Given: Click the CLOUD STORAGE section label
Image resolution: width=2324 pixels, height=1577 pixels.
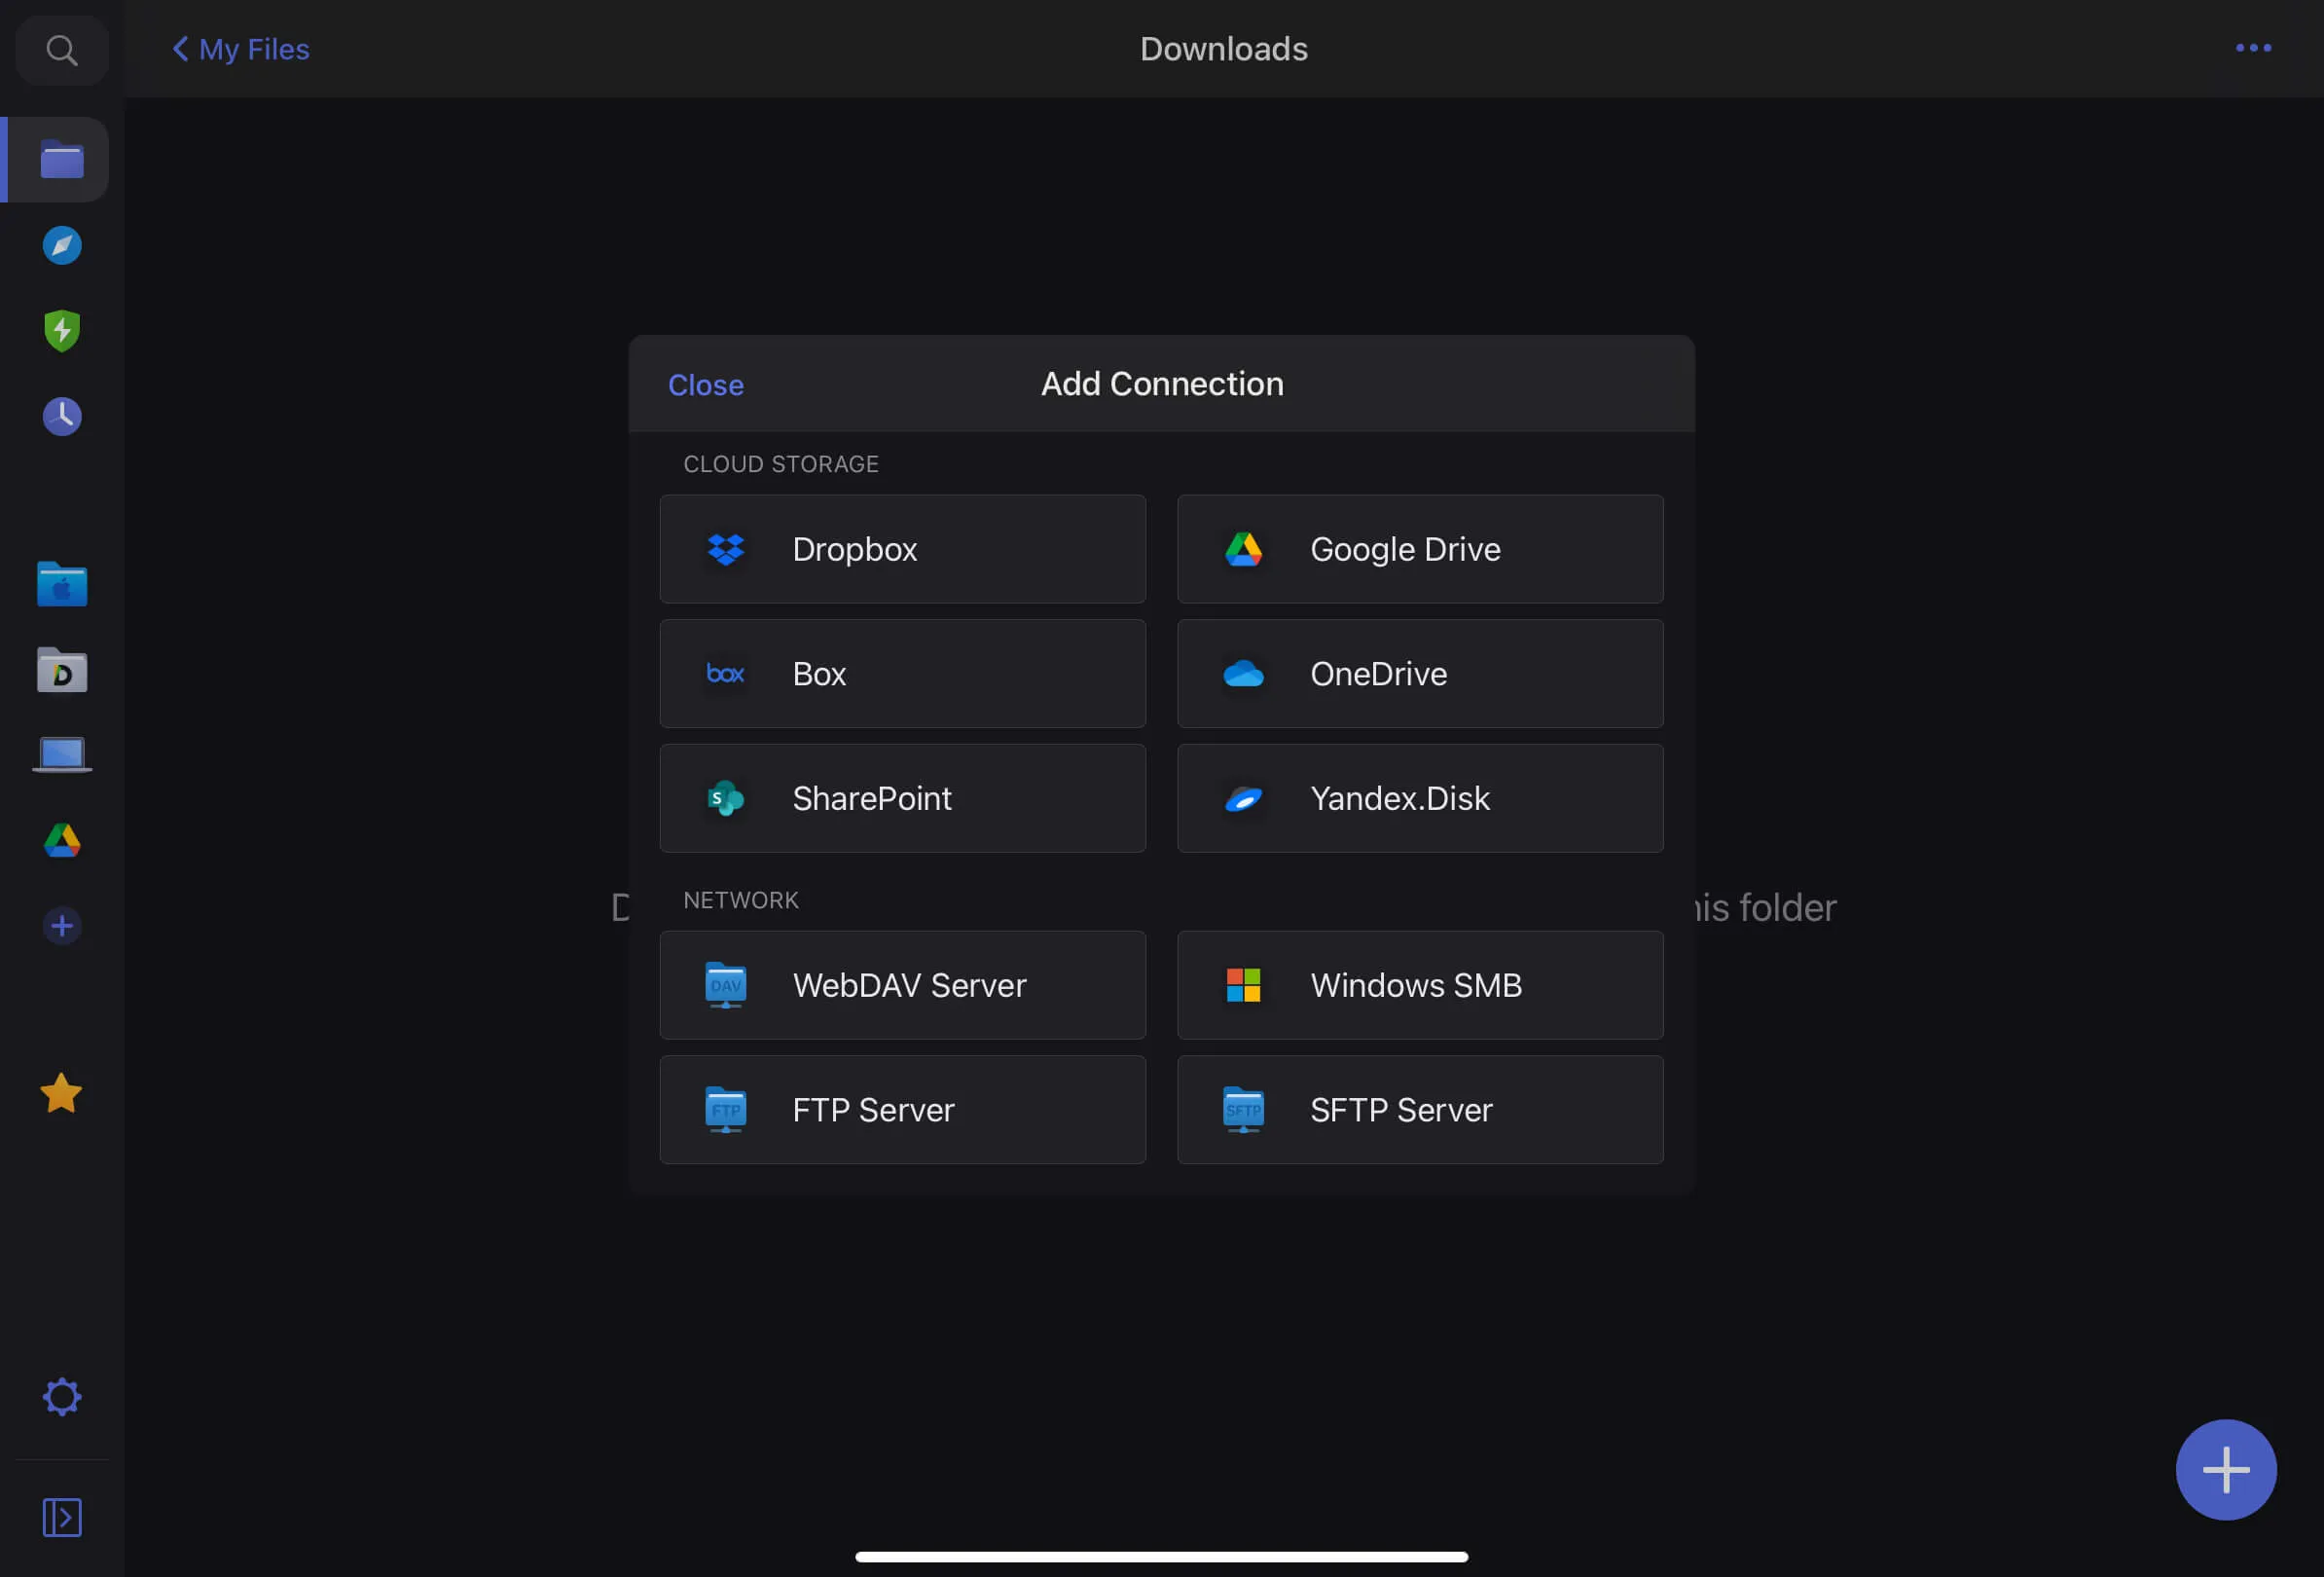Looking at the screenshot, I should (780, 464).
